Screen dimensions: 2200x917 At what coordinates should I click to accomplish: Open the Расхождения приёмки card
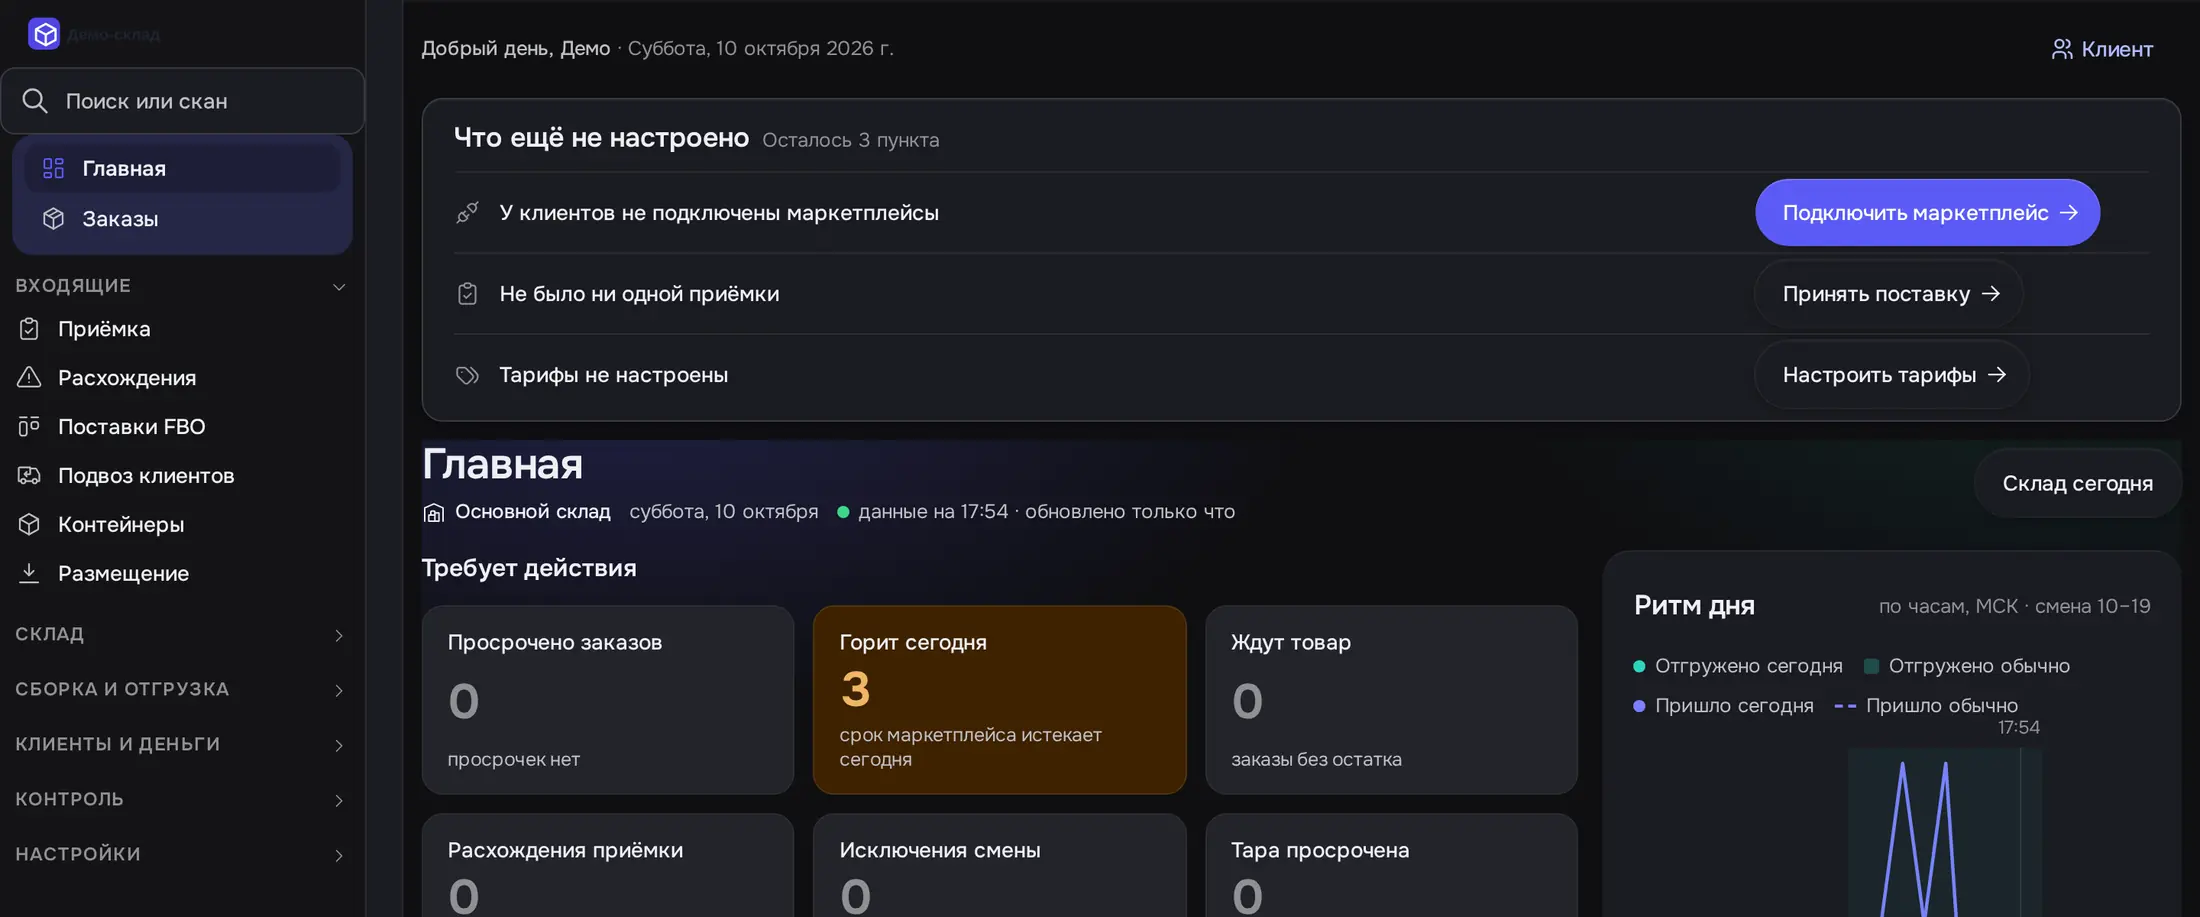(608, 865)
